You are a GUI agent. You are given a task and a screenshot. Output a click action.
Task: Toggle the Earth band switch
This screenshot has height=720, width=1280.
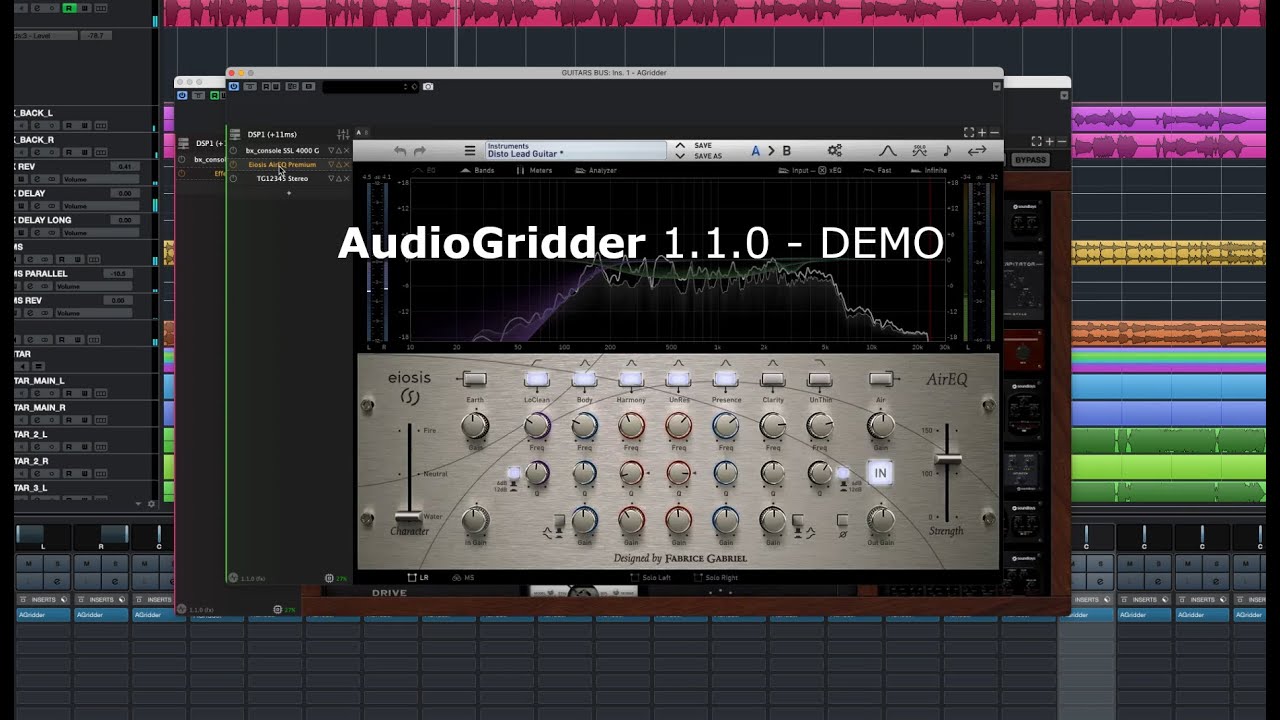coord(474,379)
